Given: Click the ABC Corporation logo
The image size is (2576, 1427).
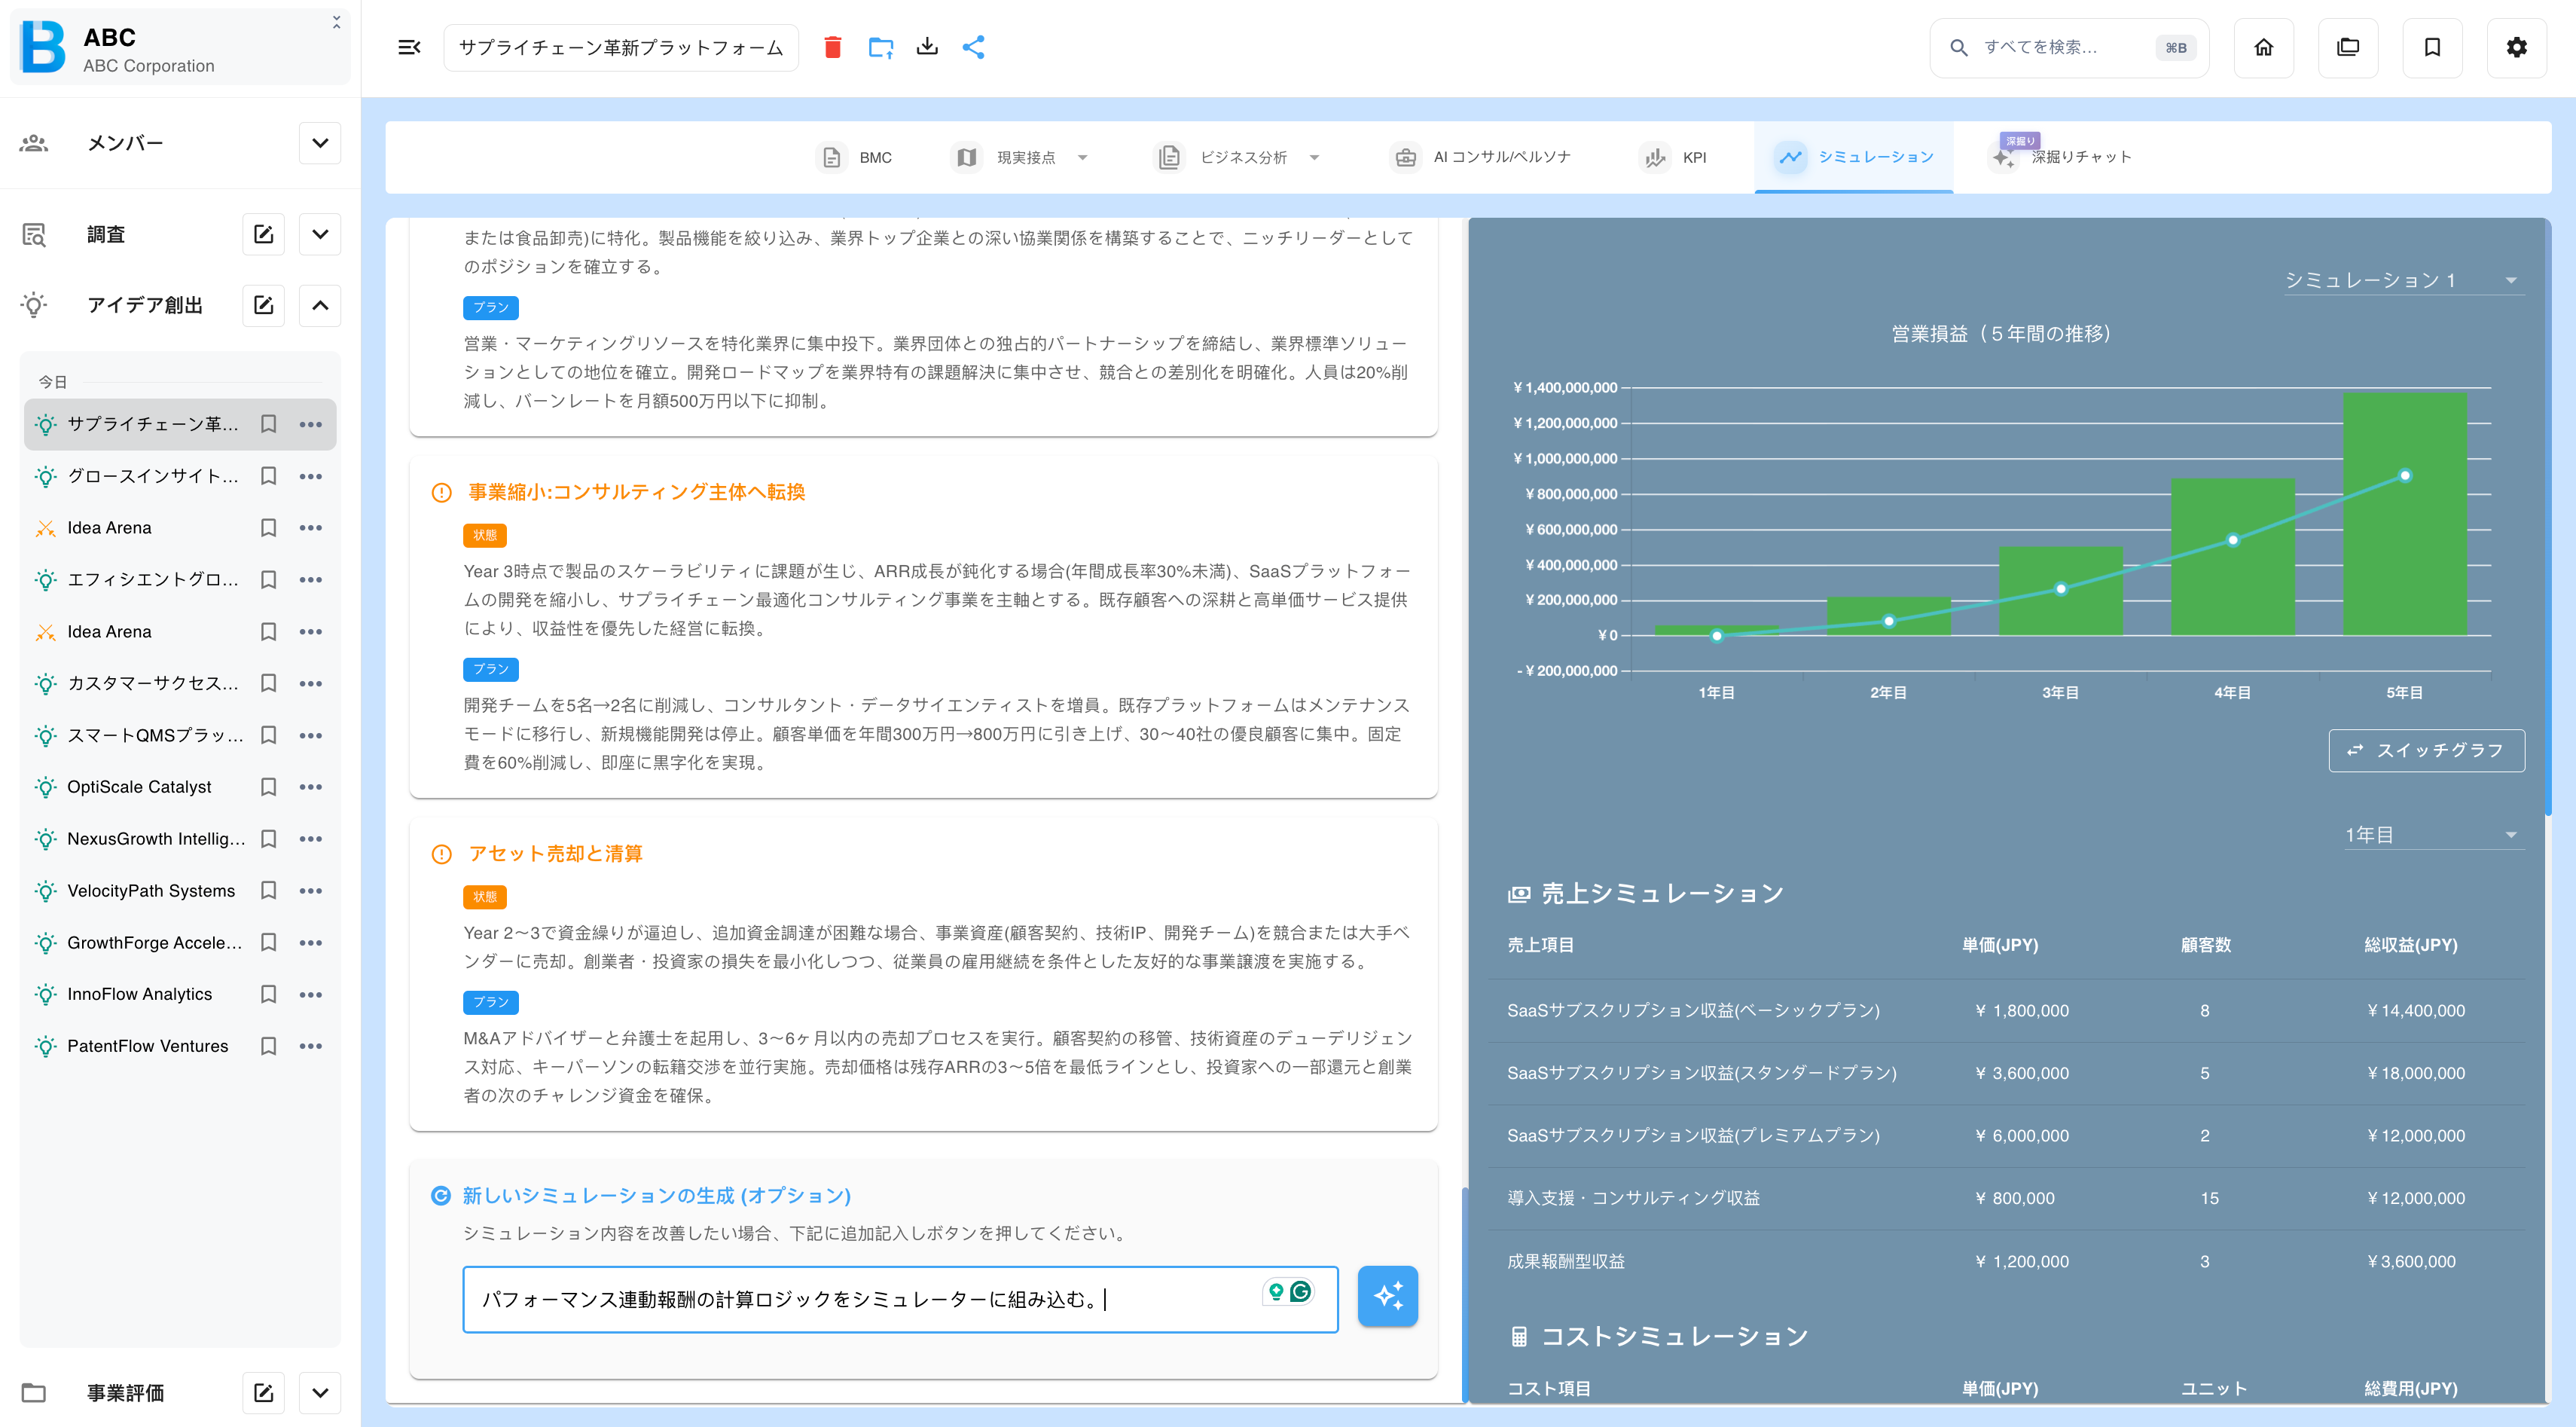Looking at the screenshot, I should [x=43, y=47].
